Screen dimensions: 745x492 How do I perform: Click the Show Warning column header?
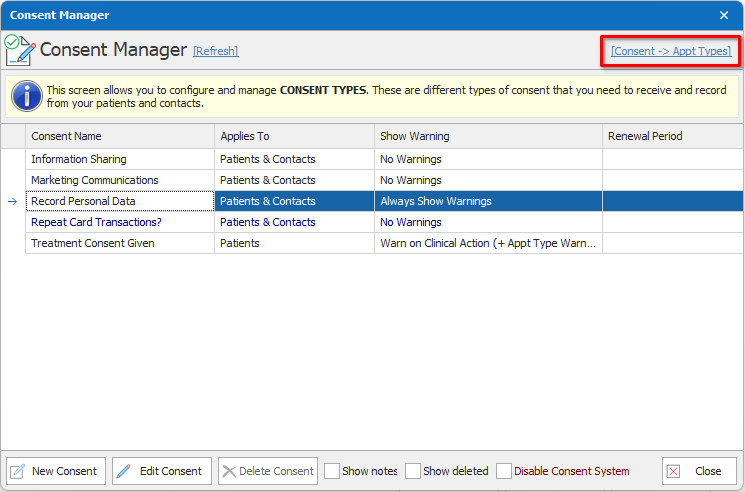coord(488,136)
